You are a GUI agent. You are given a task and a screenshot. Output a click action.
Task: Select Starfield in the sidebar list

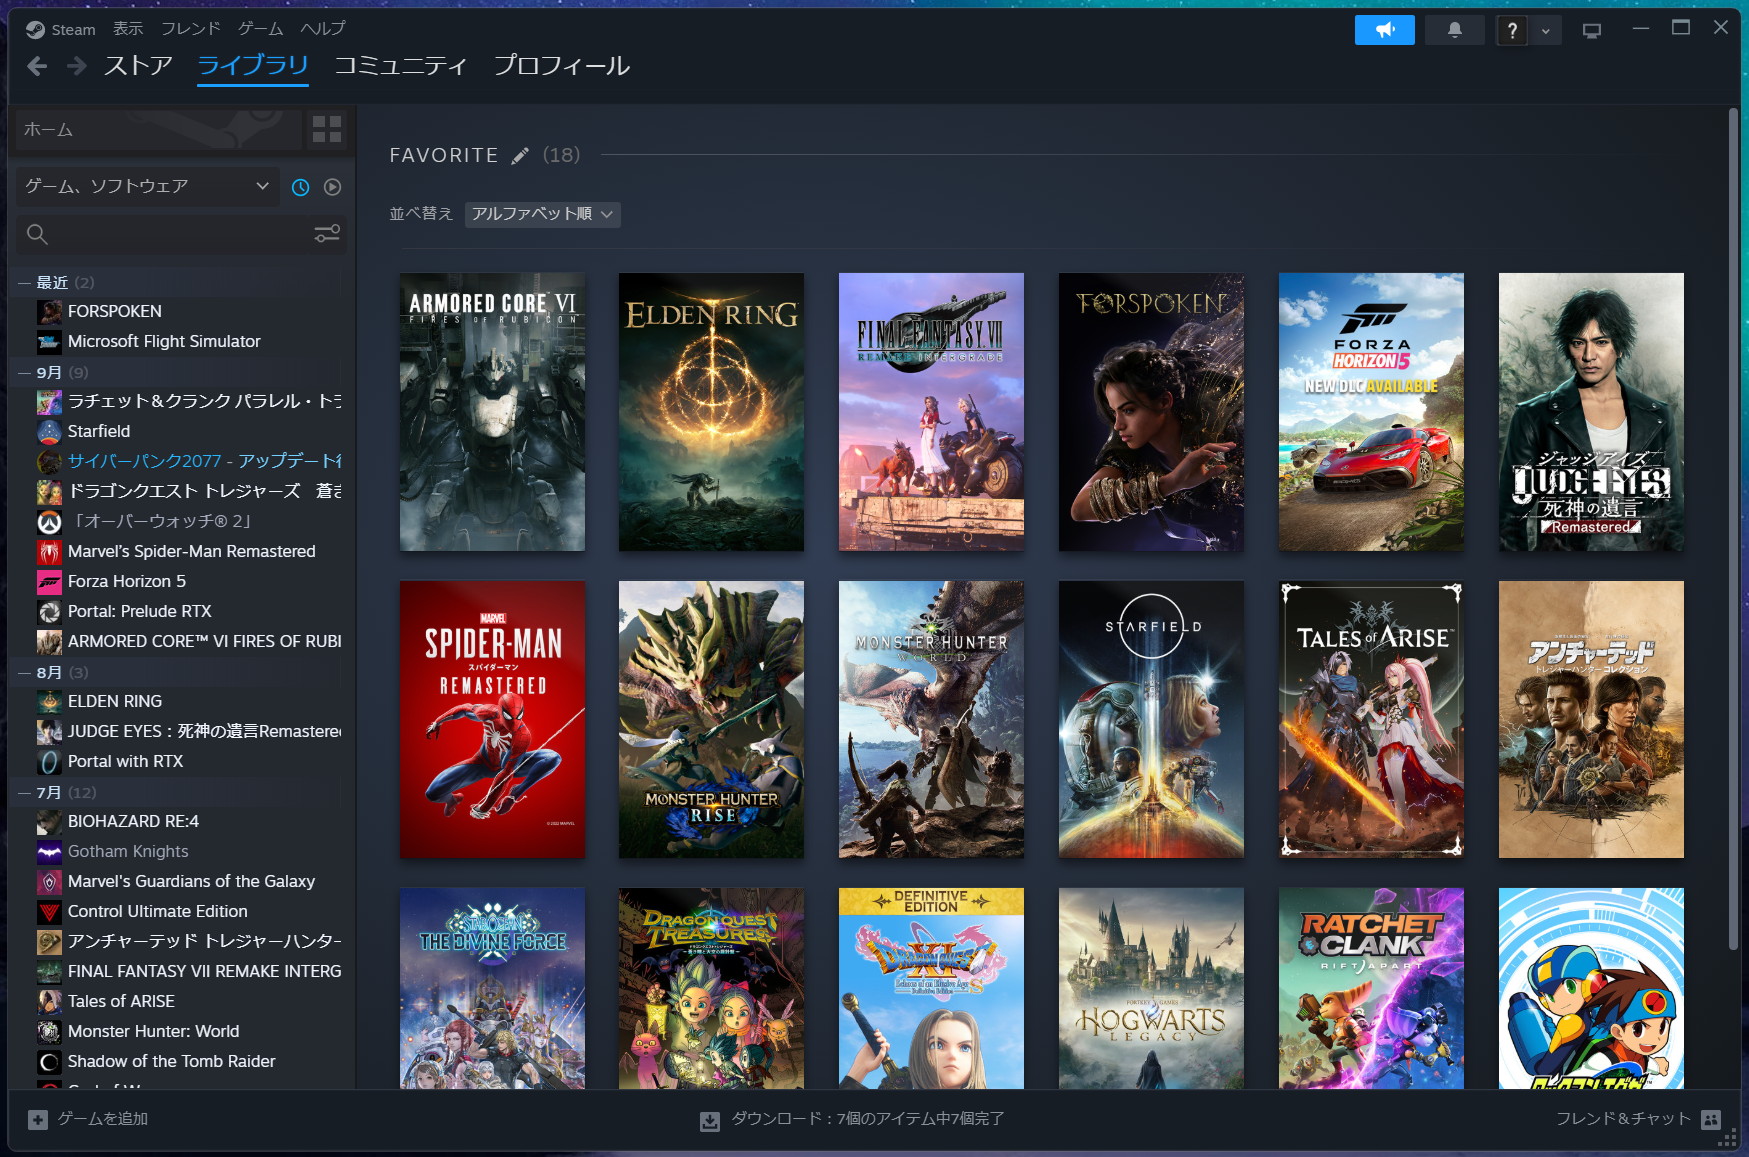pyautogui.click(x=99, y=431)
